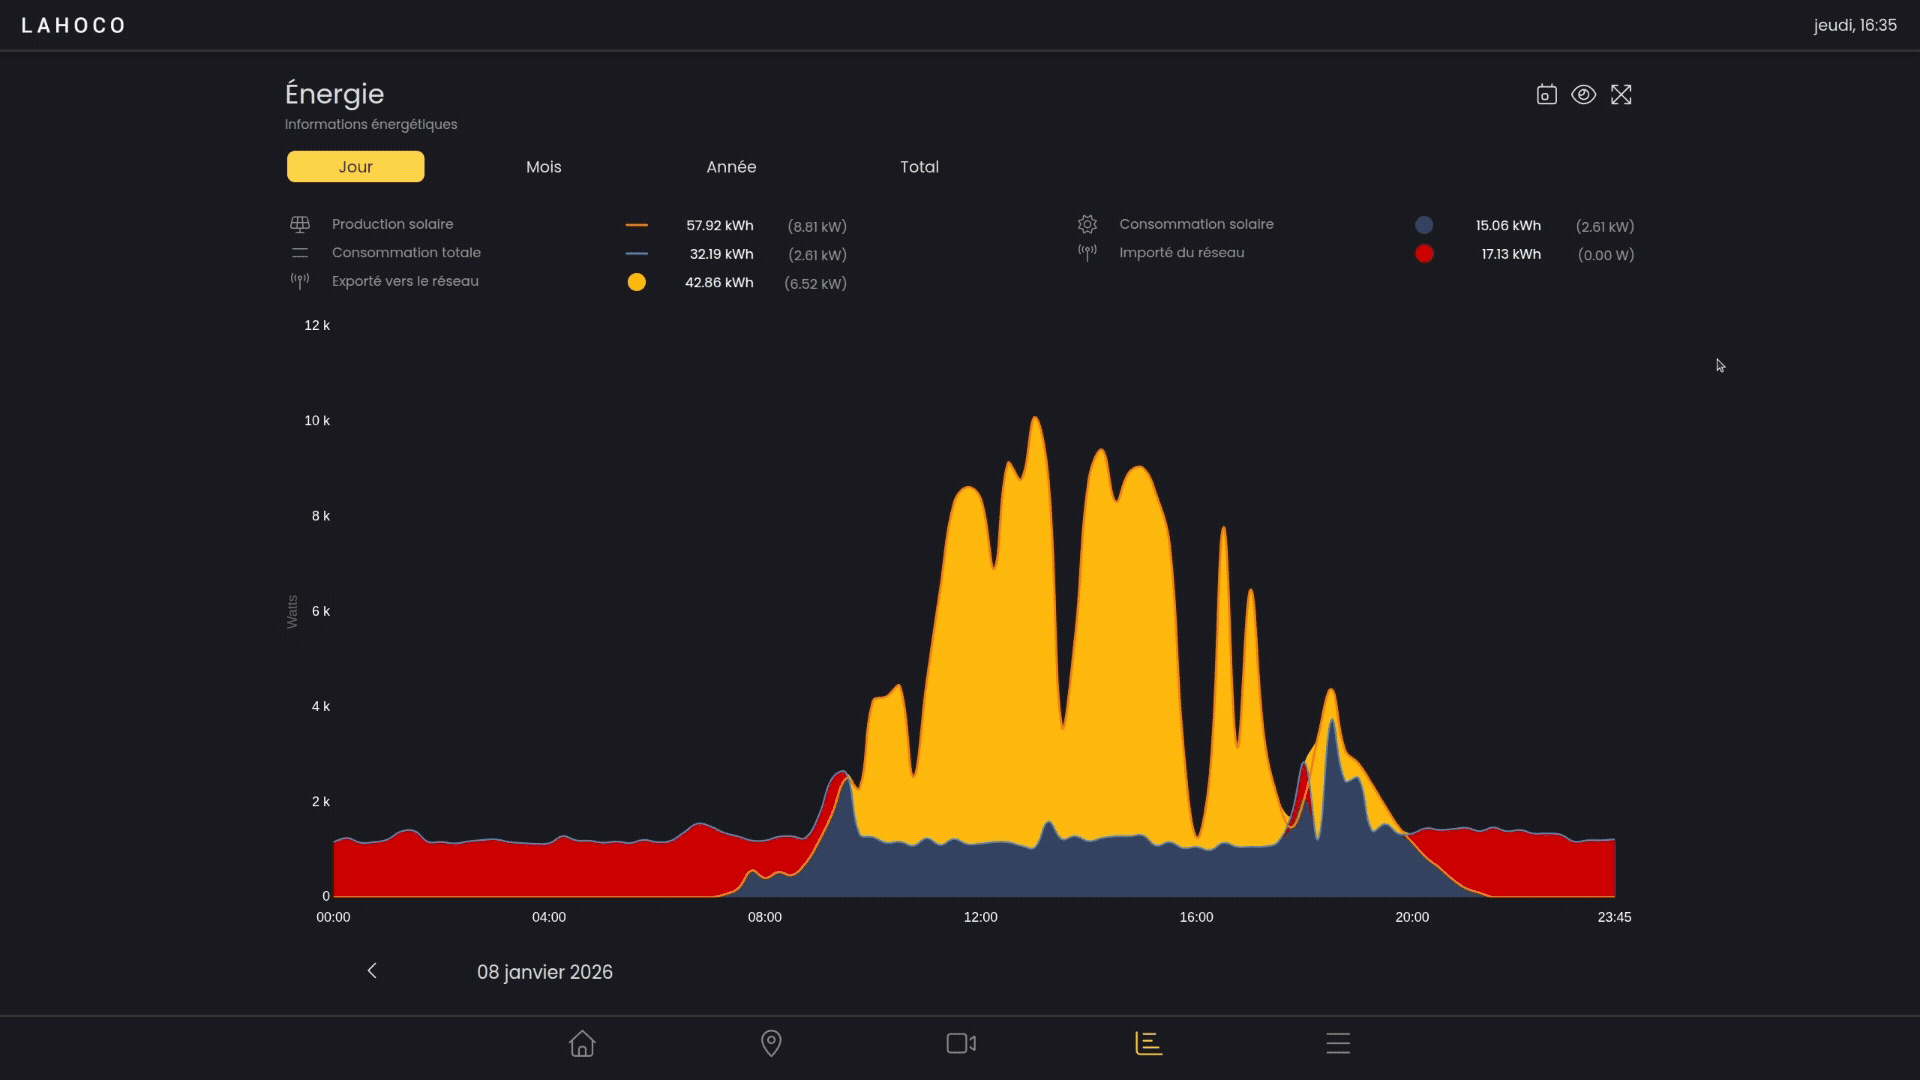Click the Consommation solaire gear icon
The image size is (1920, 1080).
coord(1087,225)
